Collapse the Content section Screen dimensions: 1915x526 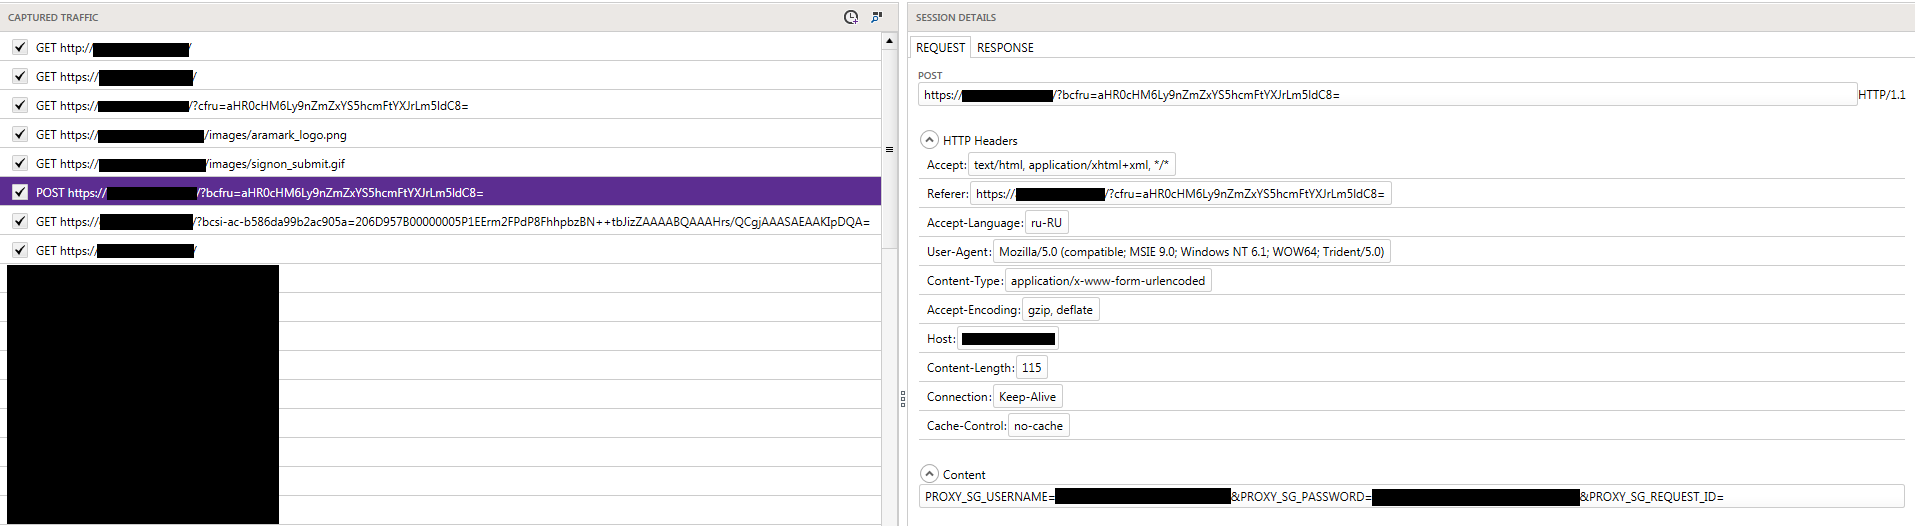tap(929, 474)
